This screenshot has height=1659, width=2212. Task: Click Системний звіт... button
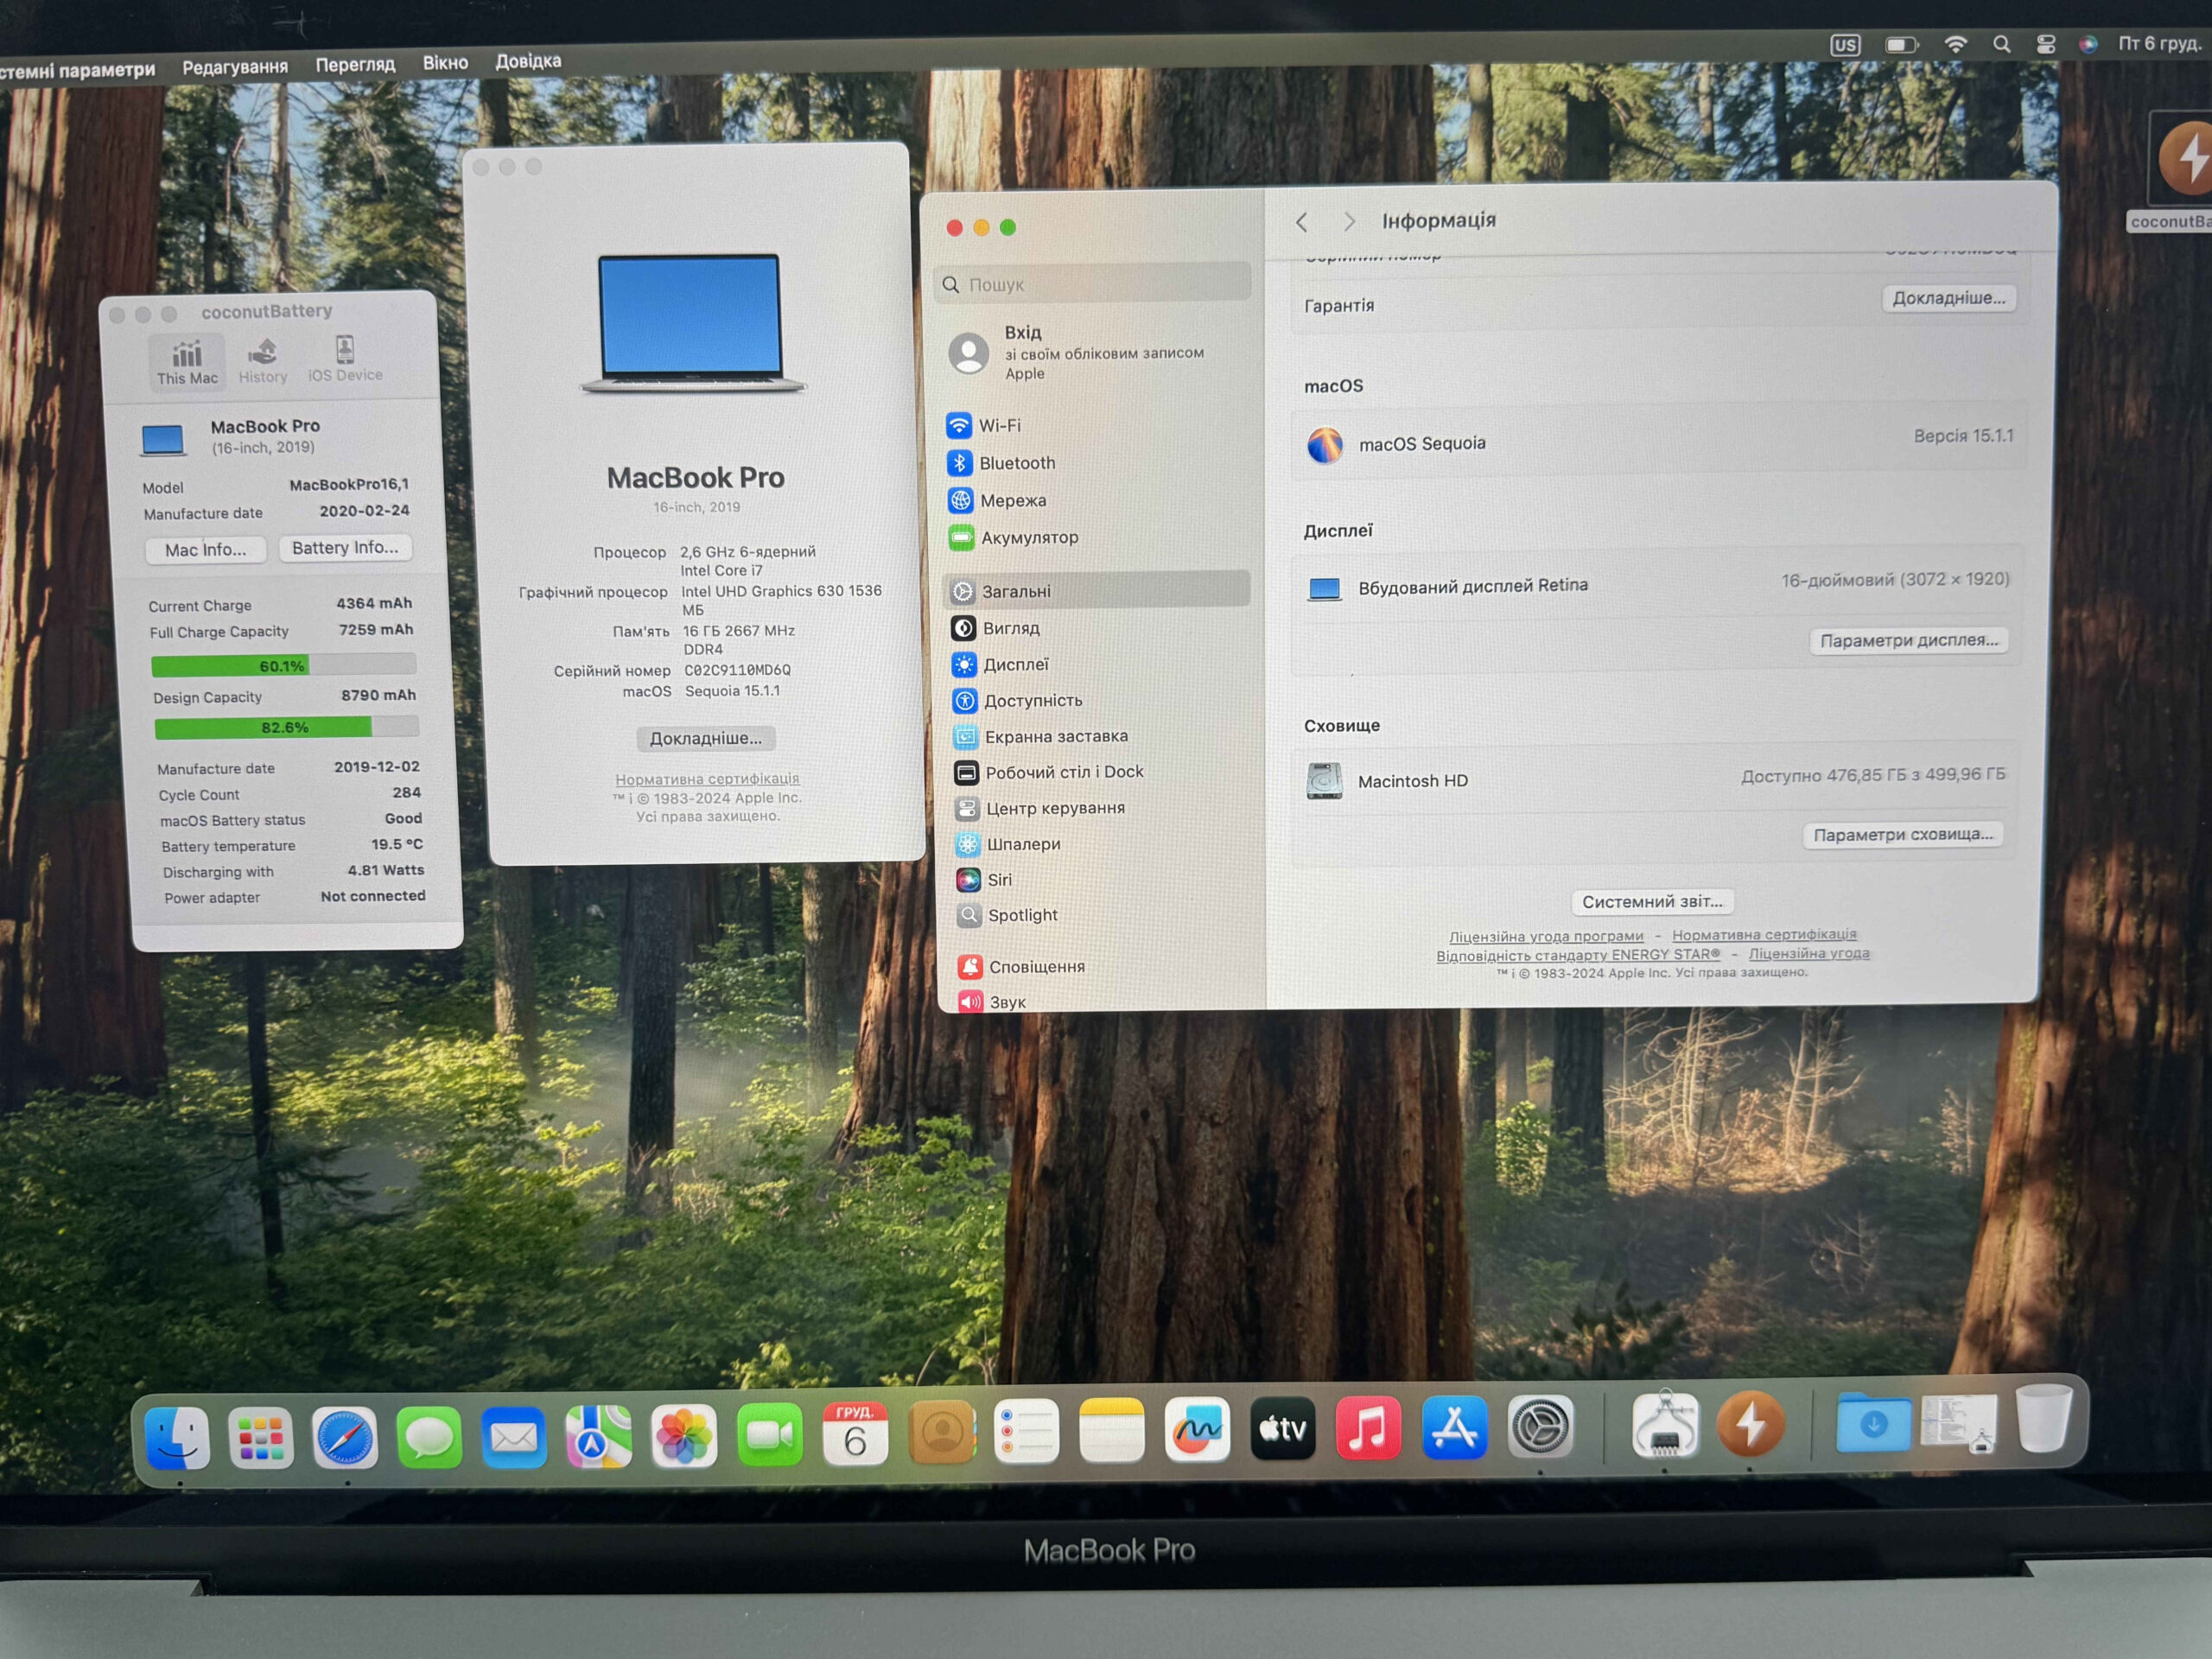(x=1652, y=901)
